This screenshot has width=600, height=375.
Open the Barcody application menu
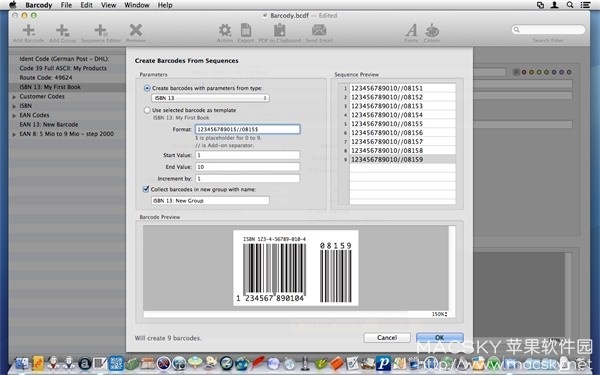pyautogui.click(x=39, y=5)
